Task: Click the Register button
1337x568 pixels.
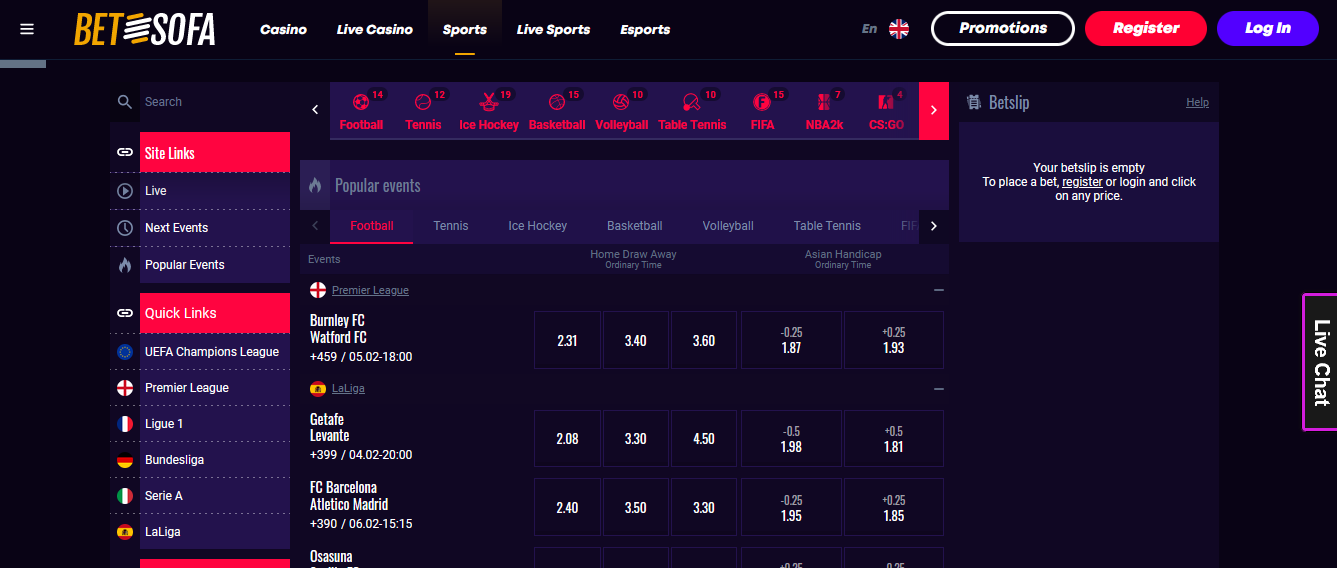Action: point(1146,29)
